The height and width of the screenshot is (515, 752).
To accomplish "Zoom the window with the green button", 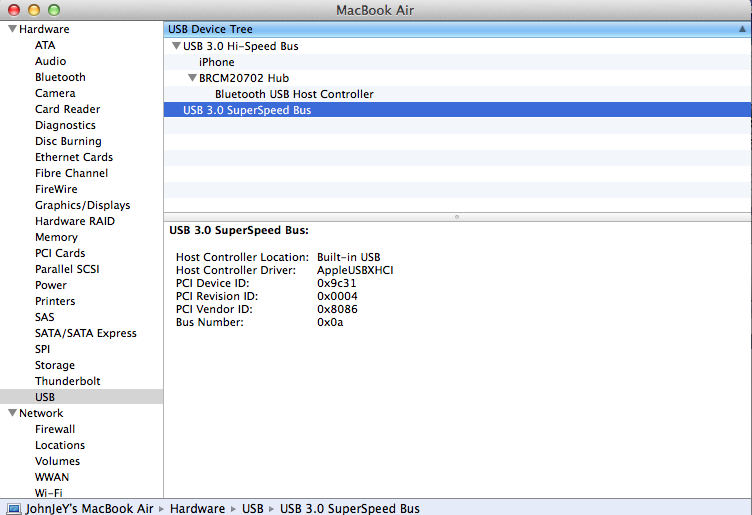I will click(x=54, y=10).
